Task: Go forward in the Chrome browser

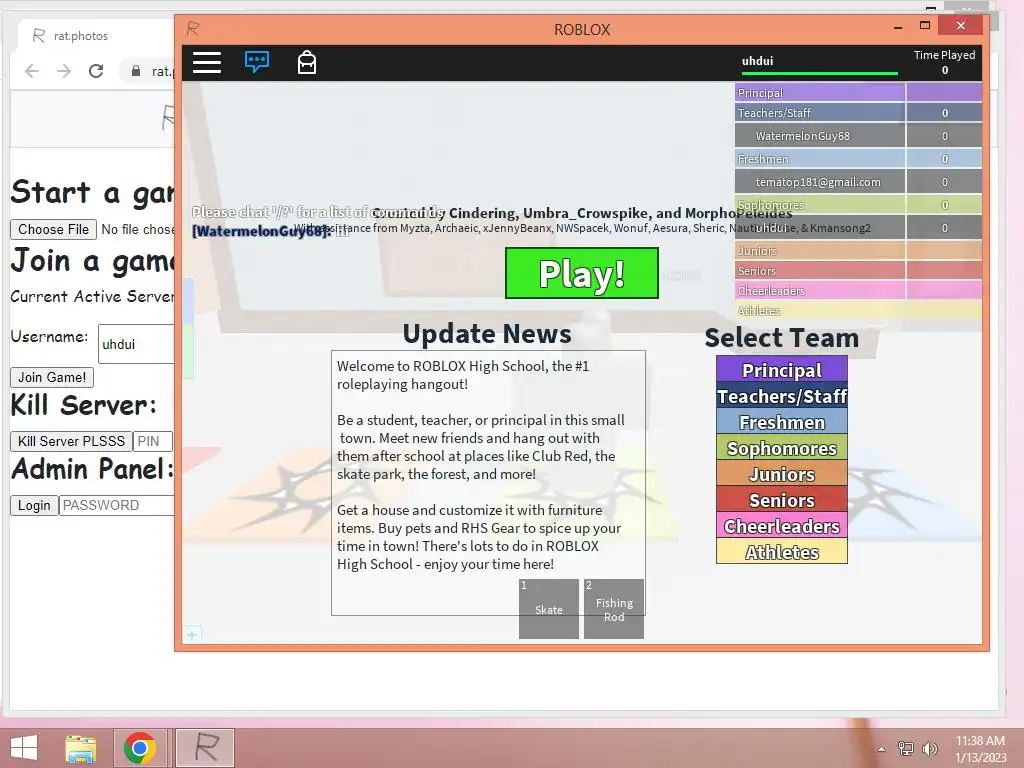Action: pos(64,71)
